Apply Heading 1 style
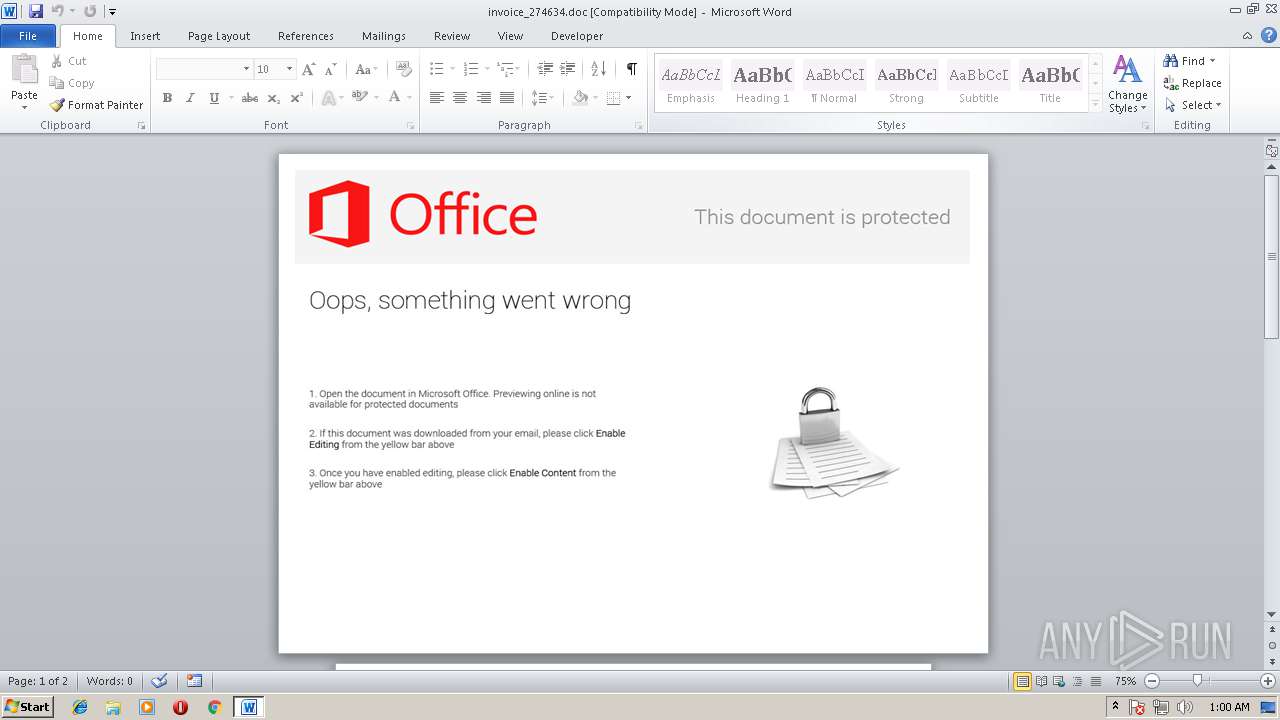Screen dimensions: 1280x720 (762, 84)
